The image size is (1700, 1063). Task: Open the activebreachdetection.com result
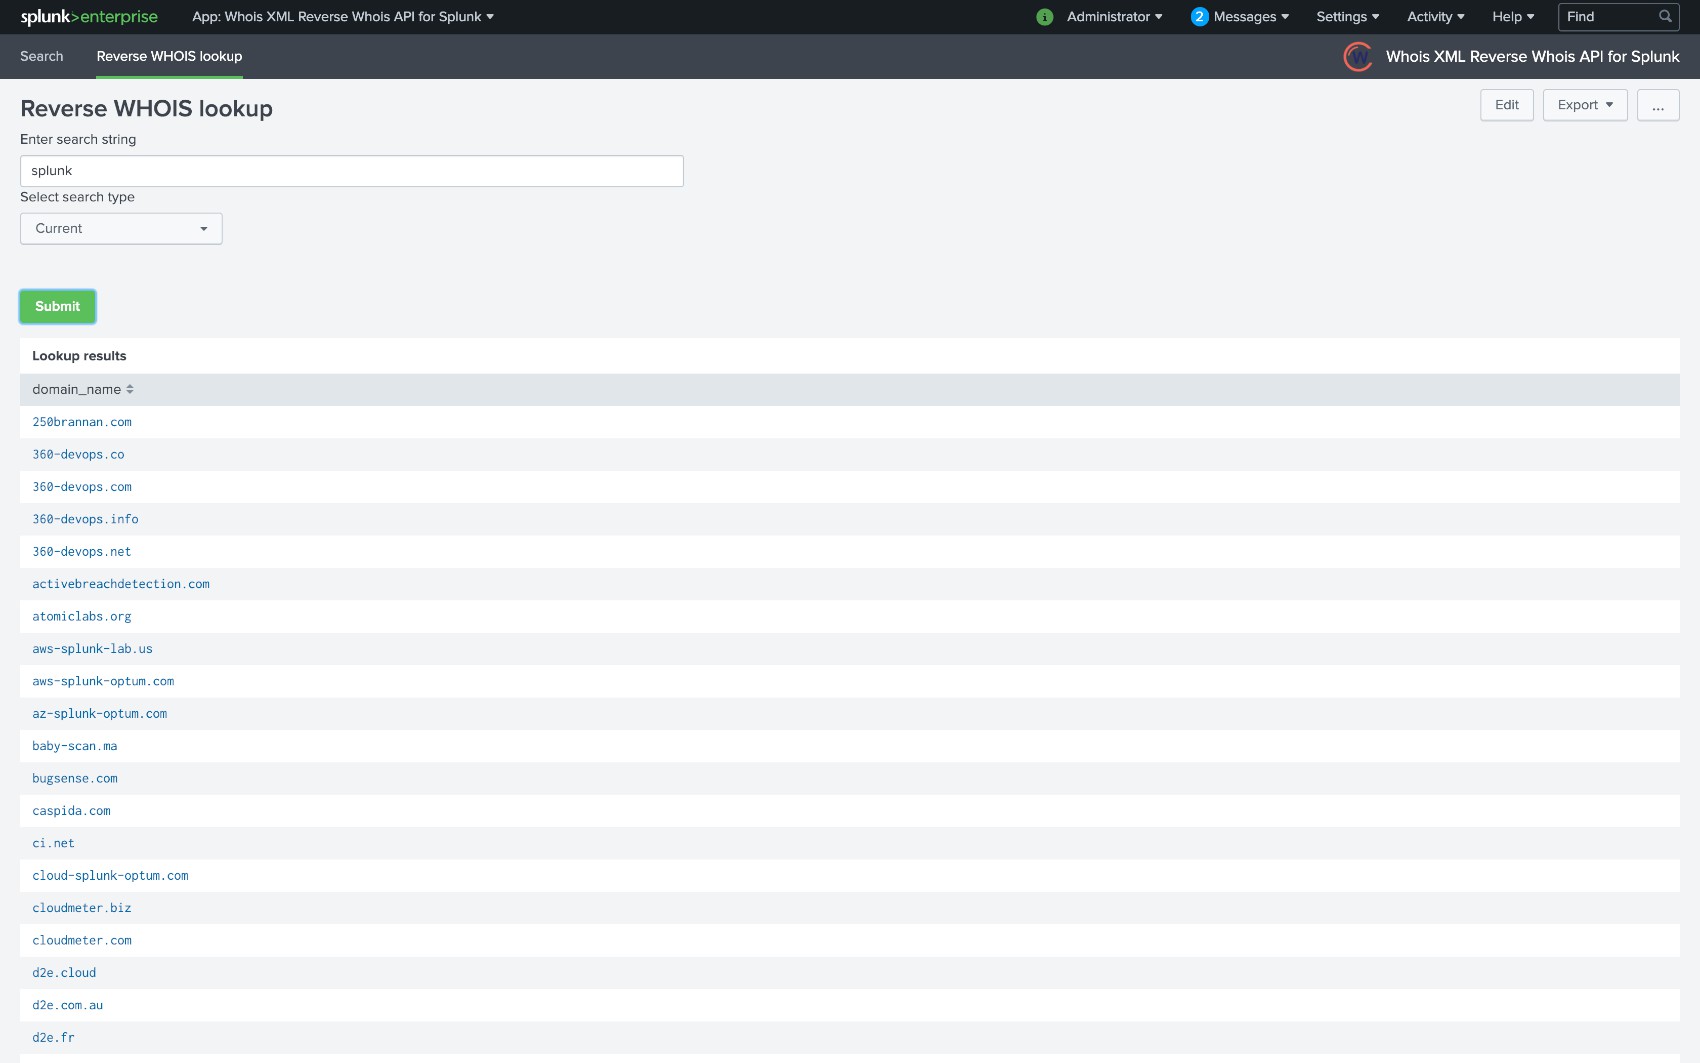121,584
